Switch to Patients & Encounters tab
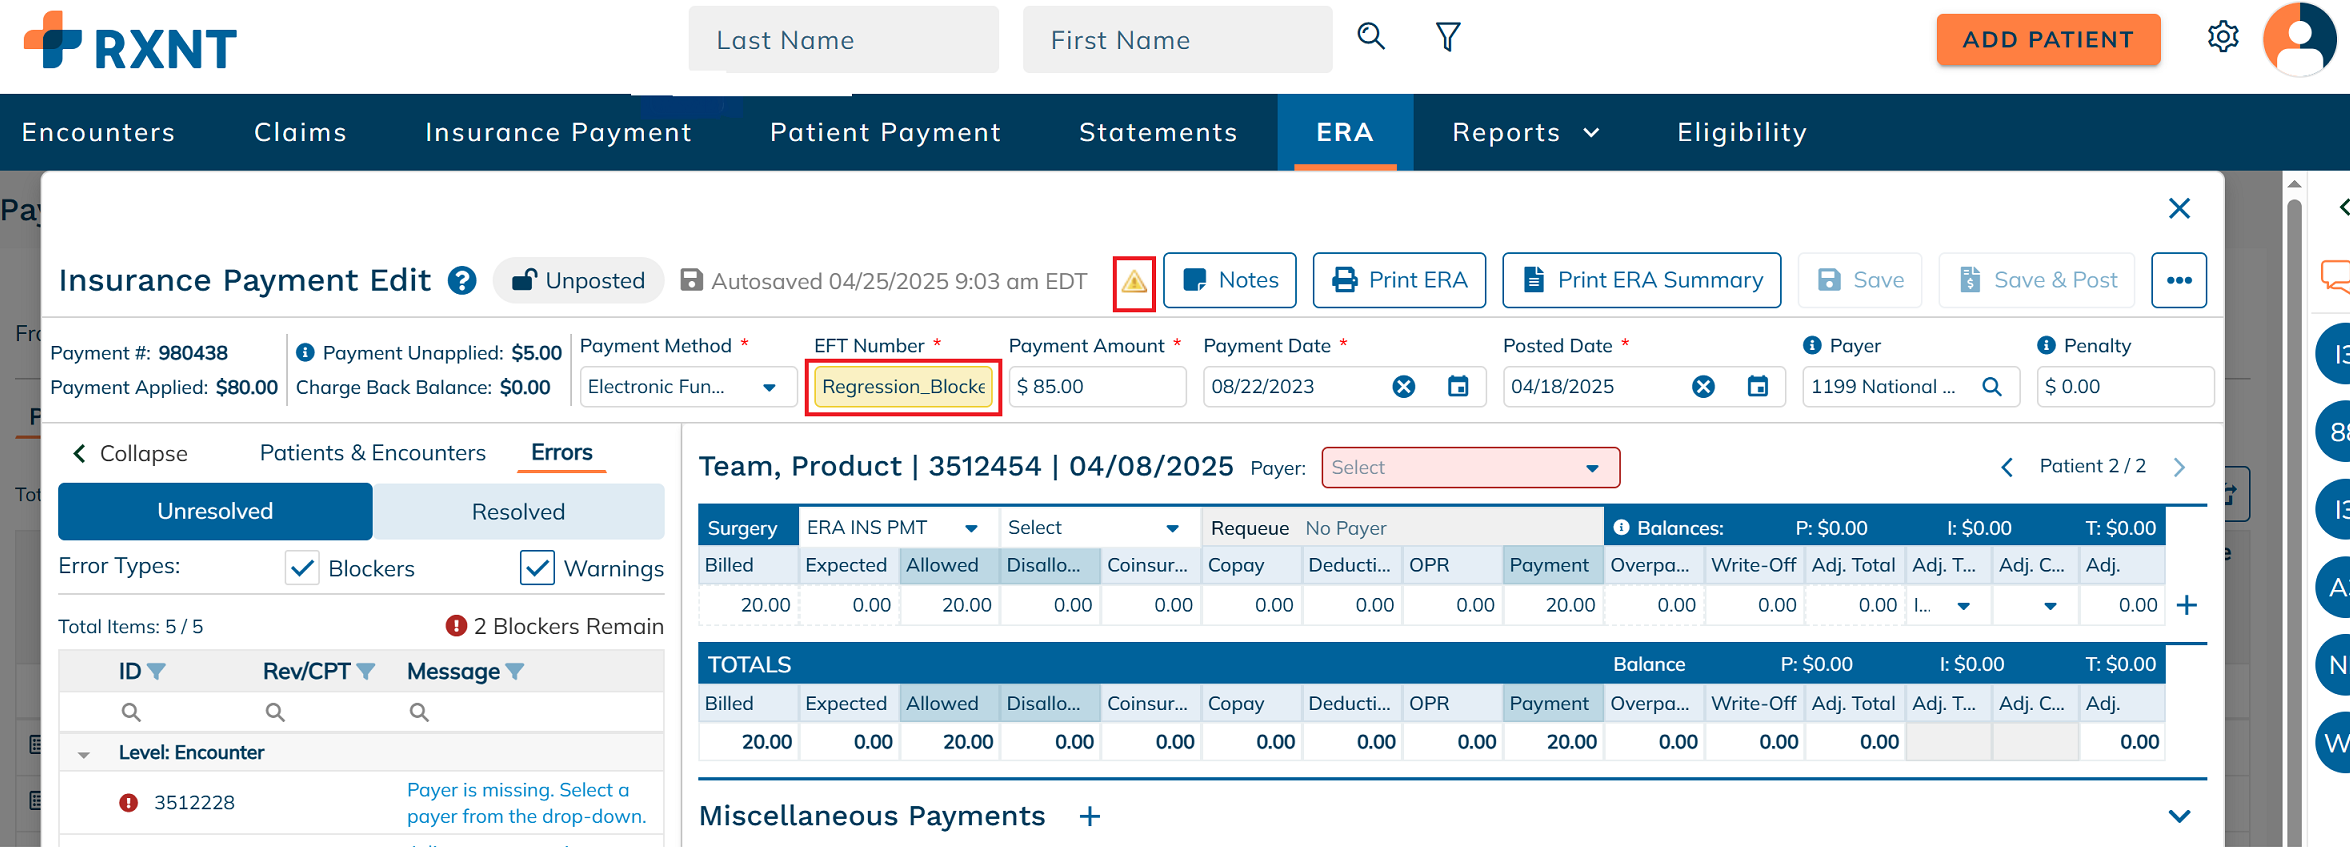 point(372,453)
